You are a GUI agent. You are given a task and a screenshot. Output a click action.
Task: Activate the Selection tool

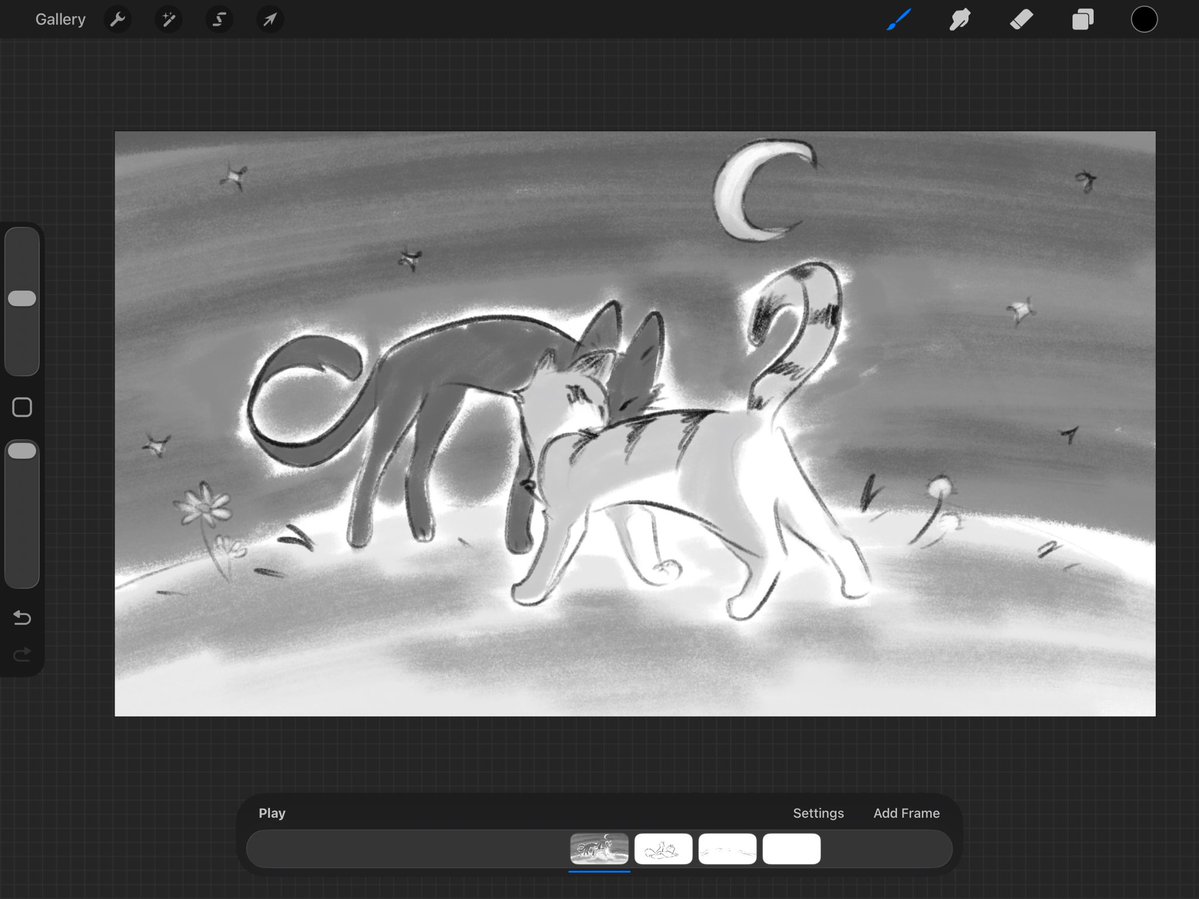click(x=218, y=19)
